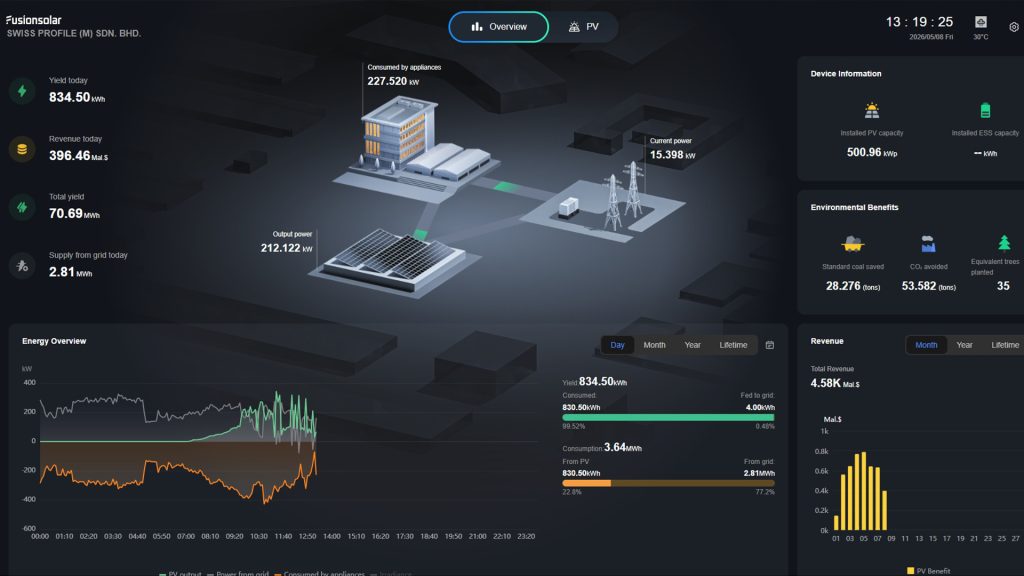Switch Revenue panel to Year
The height and width of the screenshot is (576, 1024).
pos(964,345)
